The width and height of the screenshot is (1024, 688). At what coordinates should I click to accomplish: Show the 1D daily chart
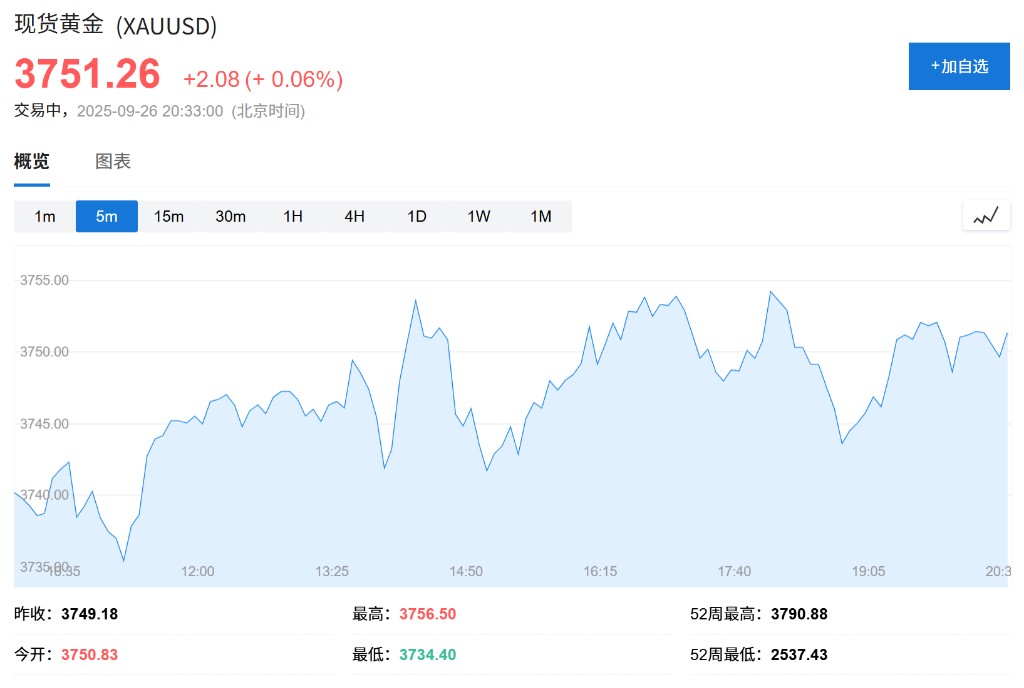point(417,216)
